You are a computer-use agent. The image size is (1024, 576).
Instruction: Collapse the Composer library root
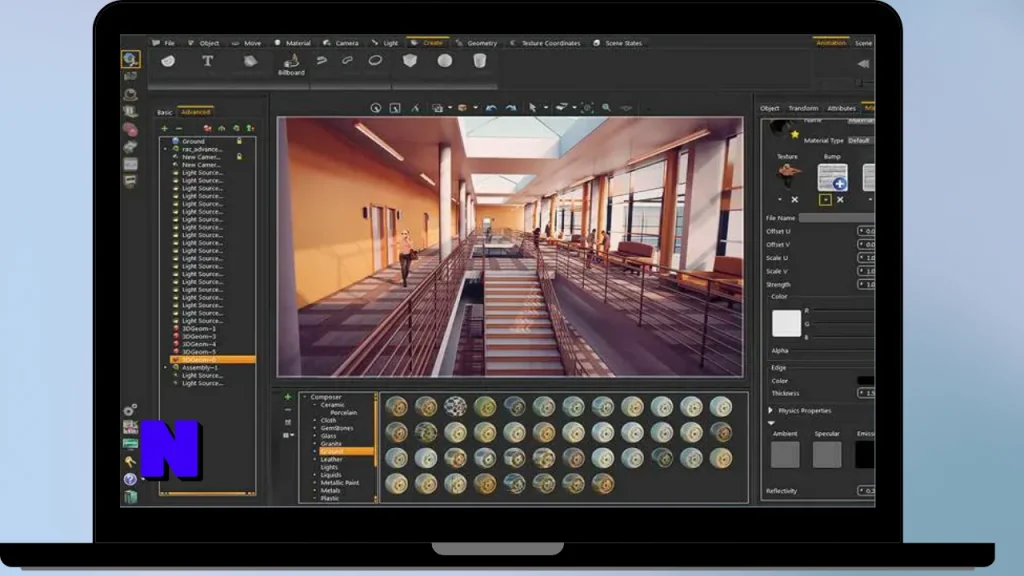pyautogui.click(x=304, y=397)
